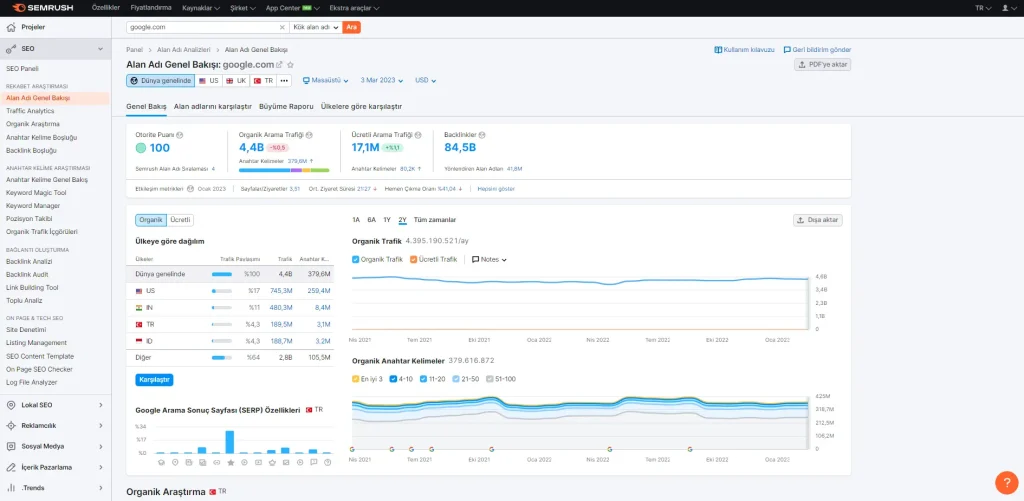Click the orange Ara search button
This screenshot has height=501, width=1024.
pos(351,27)
